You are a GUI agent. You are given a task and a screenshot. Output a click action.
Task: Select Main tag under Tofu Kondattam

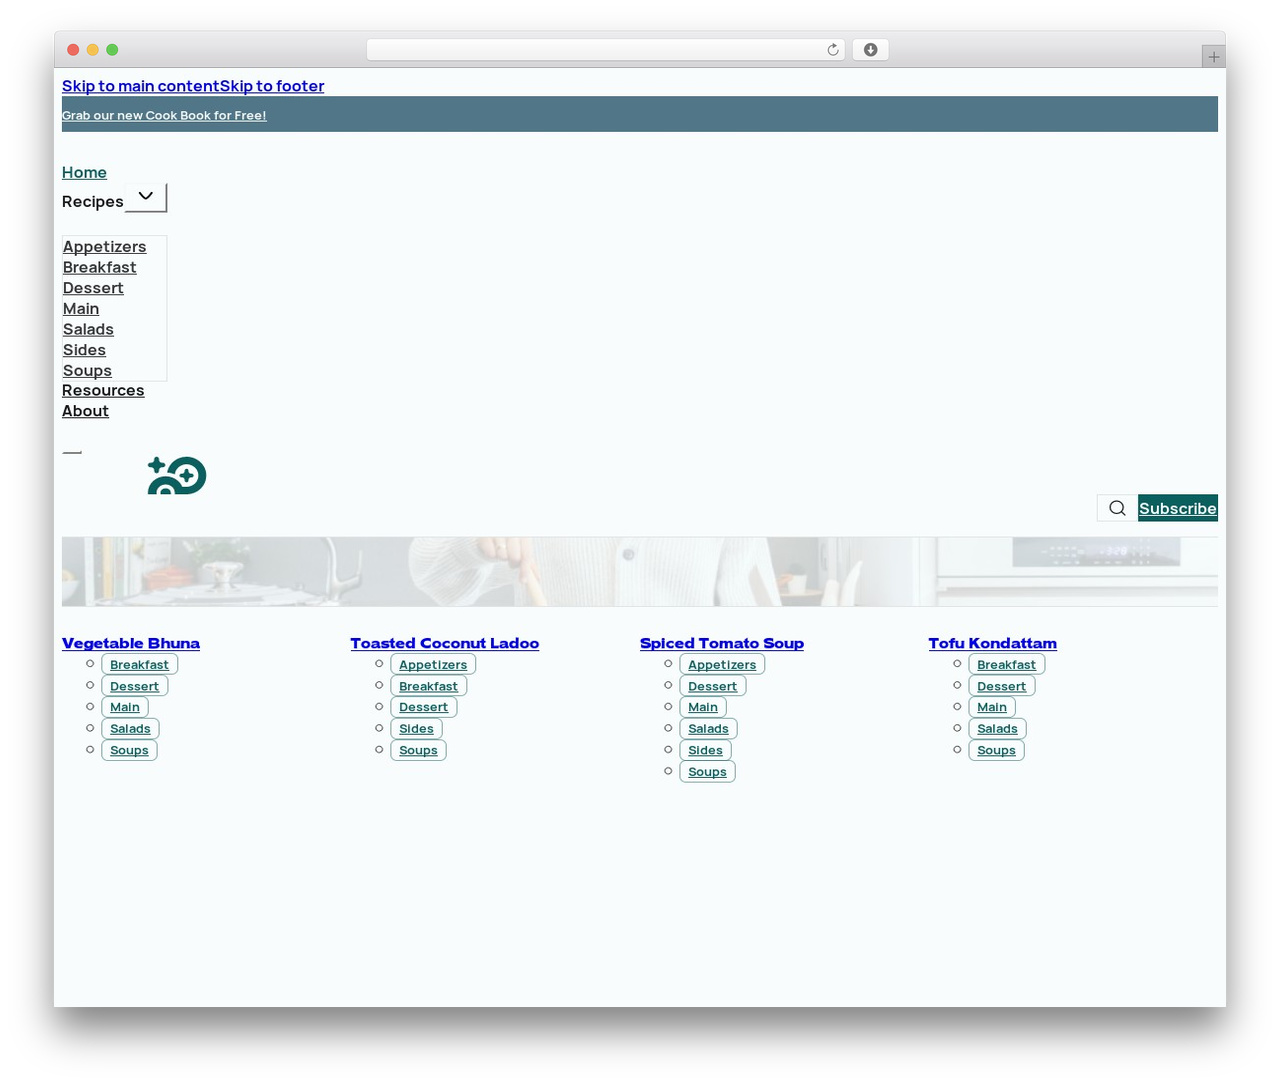(x=992, y=707)
